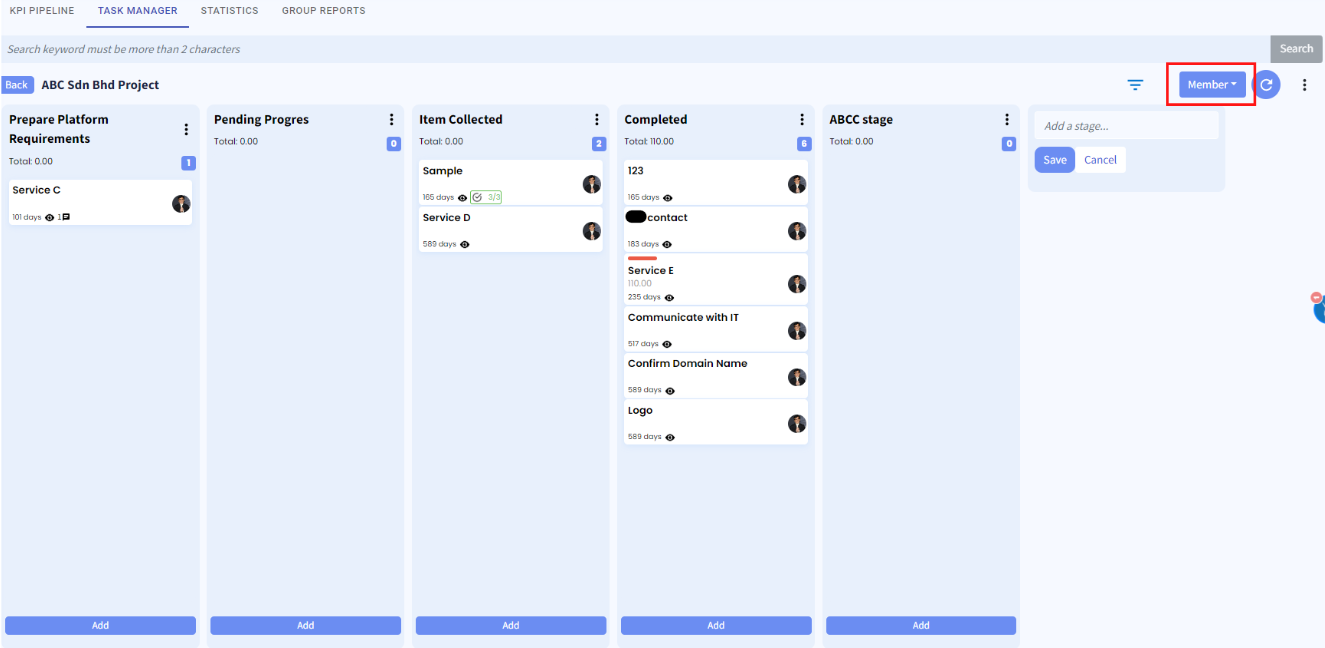The height and width of the screenshot is (648, 1325).
Task: Switch to the Statistics tab
Action: click(x=229, y=11)
